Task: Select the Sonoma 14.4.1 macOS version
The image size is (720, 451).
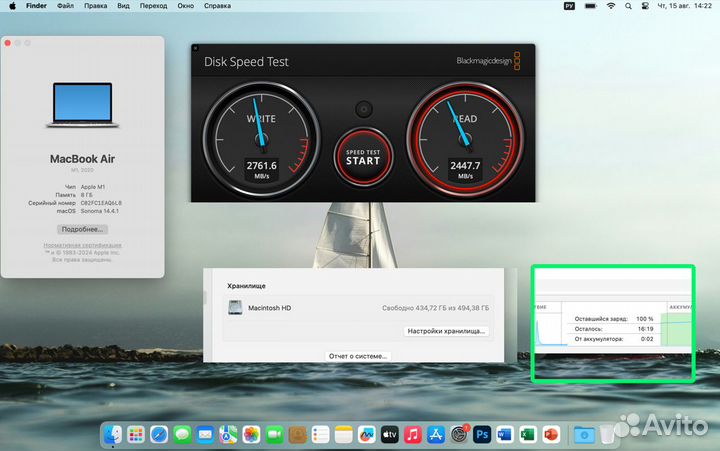Action: (100, 211)
